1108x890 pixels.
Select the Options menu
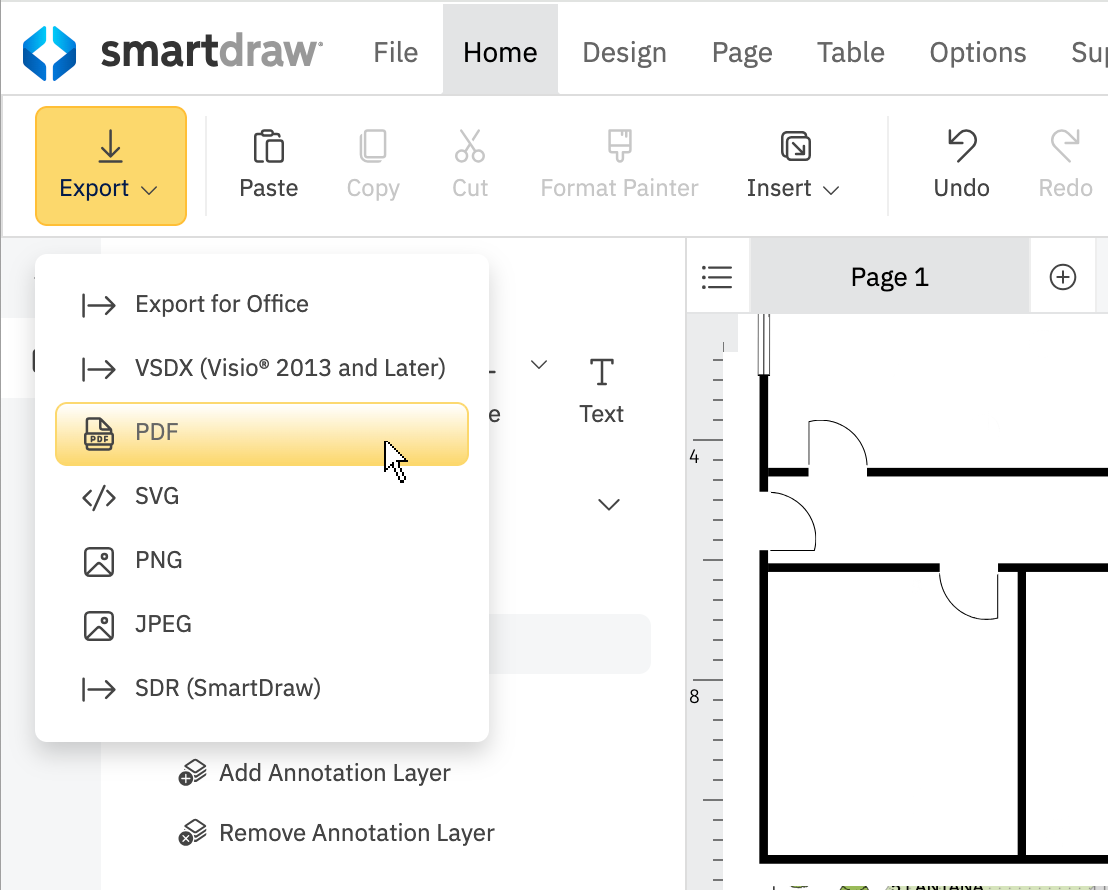tap(977, 52)
